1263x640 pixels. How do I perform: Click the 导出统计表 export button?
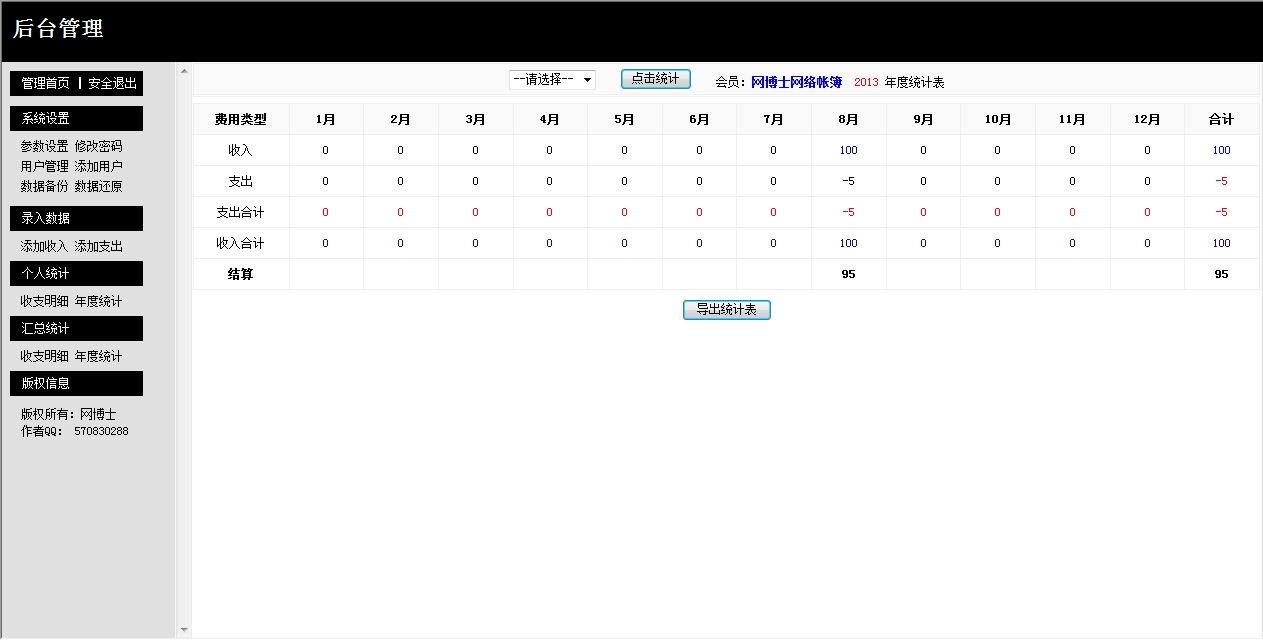[726, 310]
